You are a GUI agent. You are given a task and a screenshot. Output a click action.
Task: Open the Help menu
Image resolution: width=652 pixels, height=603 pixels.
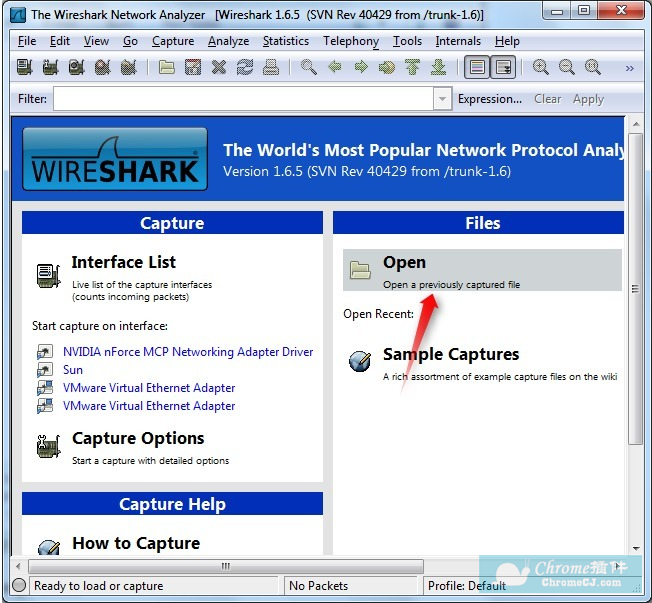click(x=507, y=41)
